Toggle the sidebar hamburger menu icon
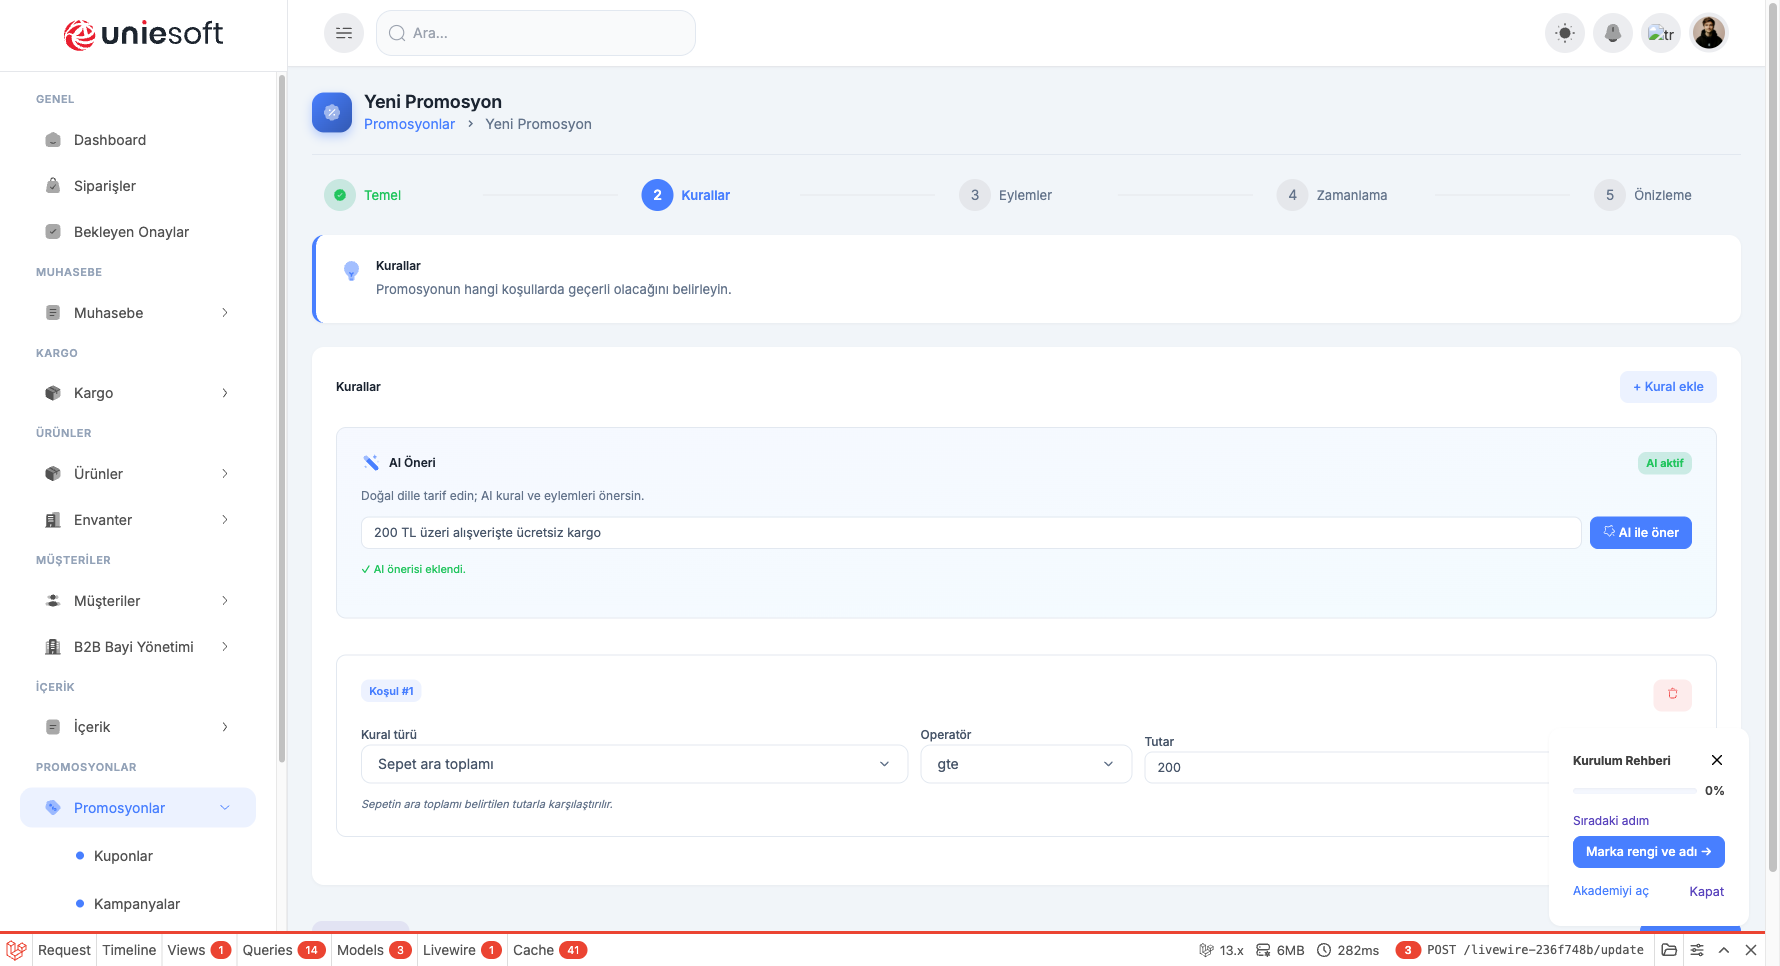Screen dimensions: 1780x966 coord(344,33)
